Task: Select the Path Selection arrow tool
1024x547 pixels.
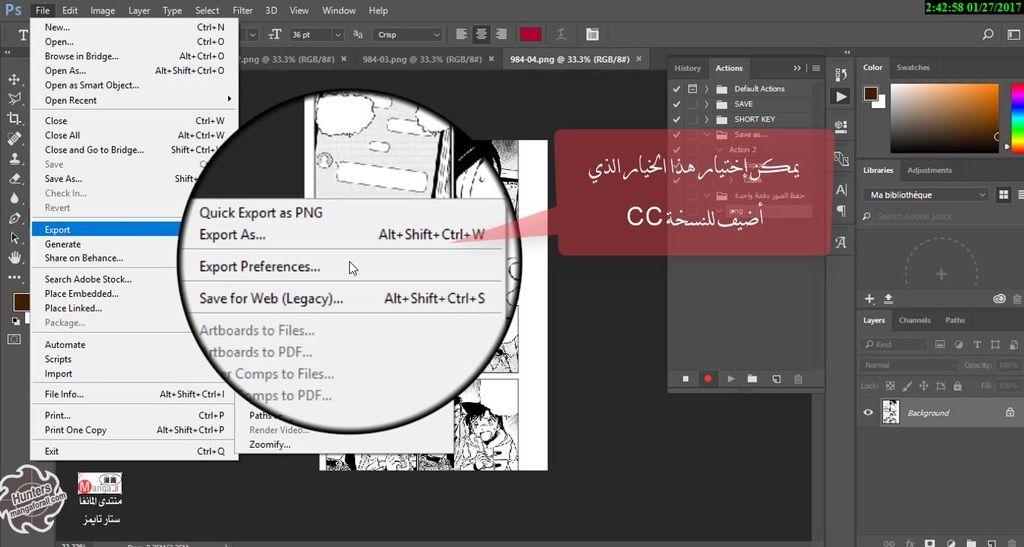Action: click(14, 238)
